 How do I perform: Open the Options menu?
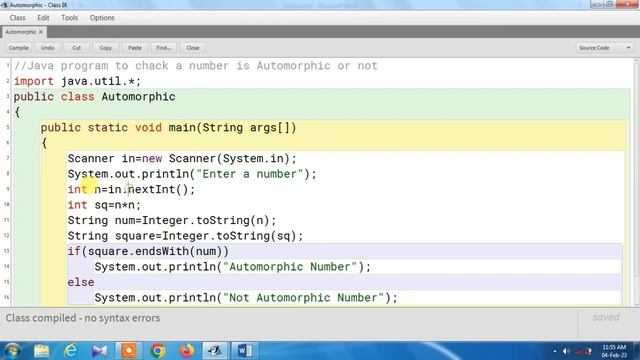pyautogui.click(x=102, y=18)
